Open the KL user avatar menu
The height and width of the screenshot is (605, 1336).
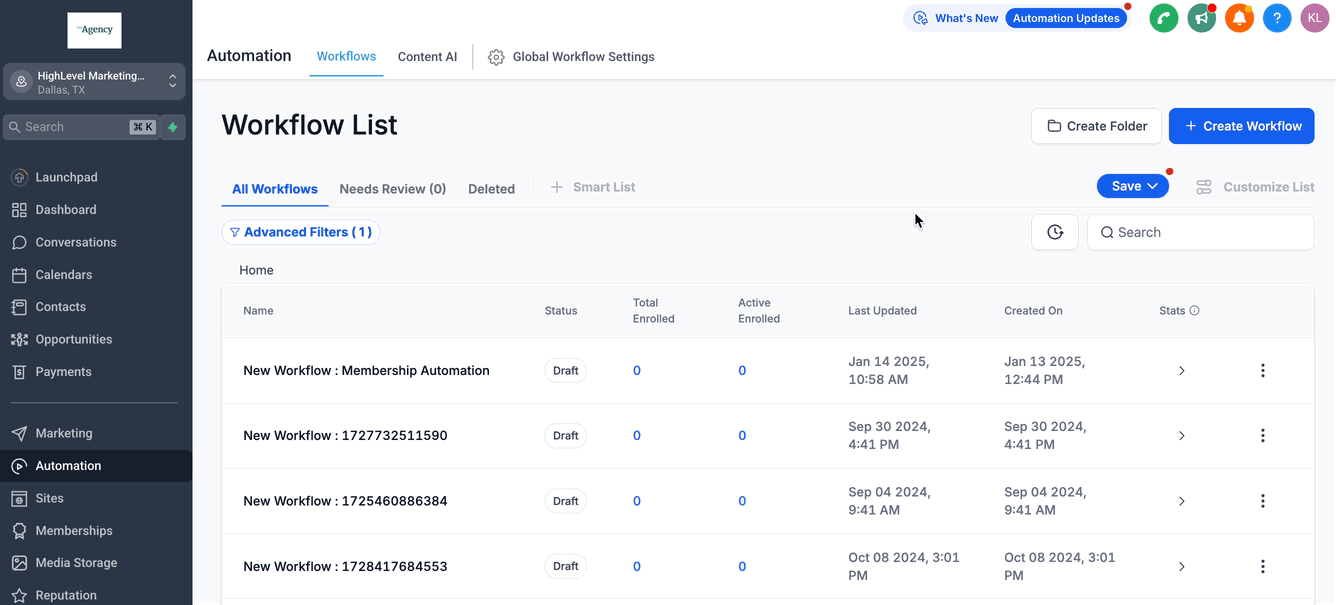coord(1314,18)
